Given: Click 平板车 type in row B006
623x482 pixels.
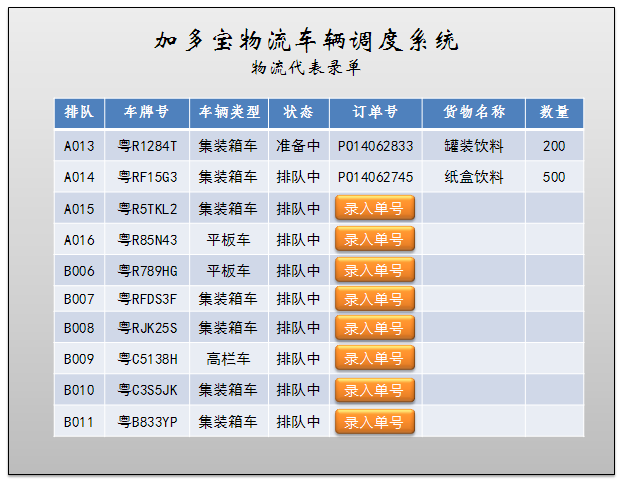Looking at the screenshot, I should pos(229,271).
